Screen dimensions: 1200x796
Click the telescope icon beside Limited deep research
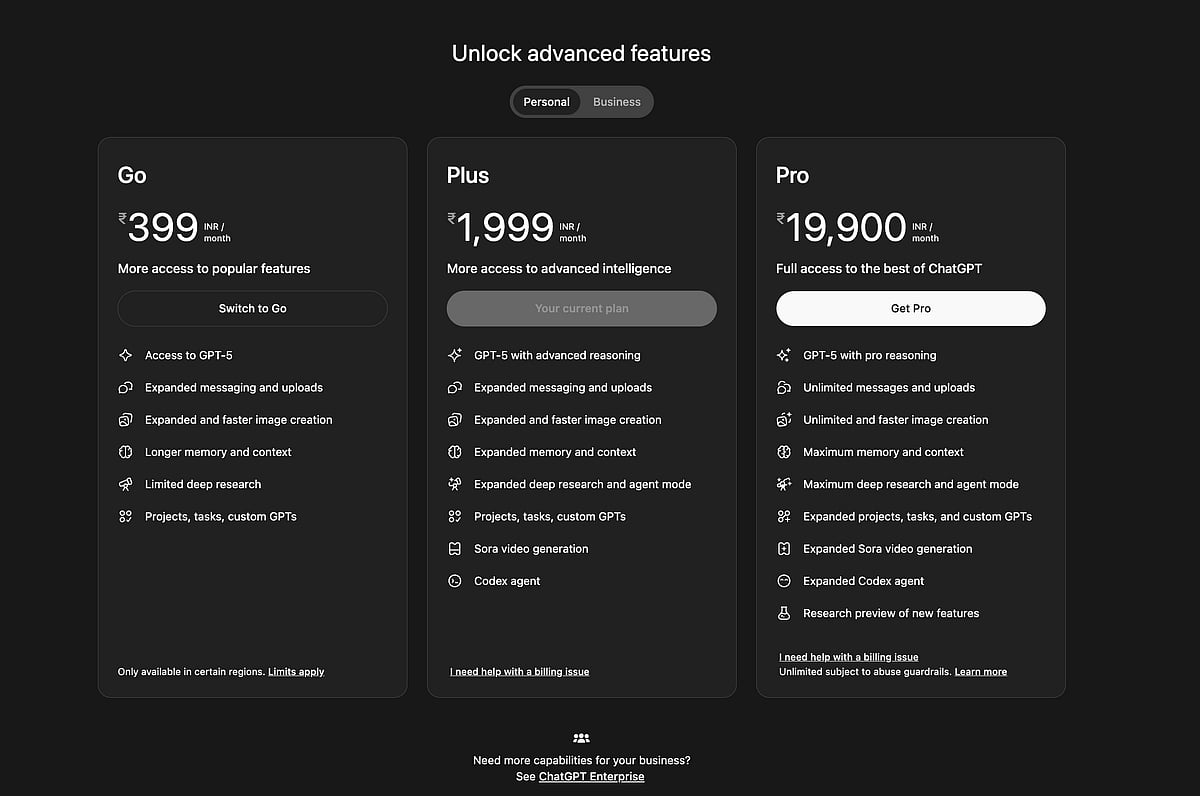pyautogui.click(x=125, y=484)
